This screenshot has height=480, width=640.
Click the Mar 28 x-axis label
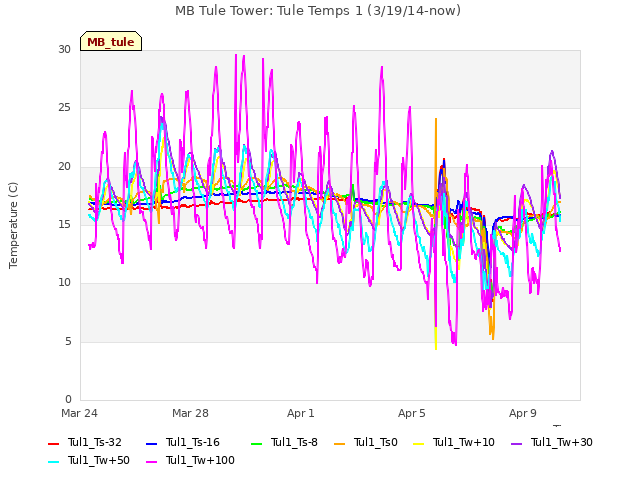click(190, 413)
